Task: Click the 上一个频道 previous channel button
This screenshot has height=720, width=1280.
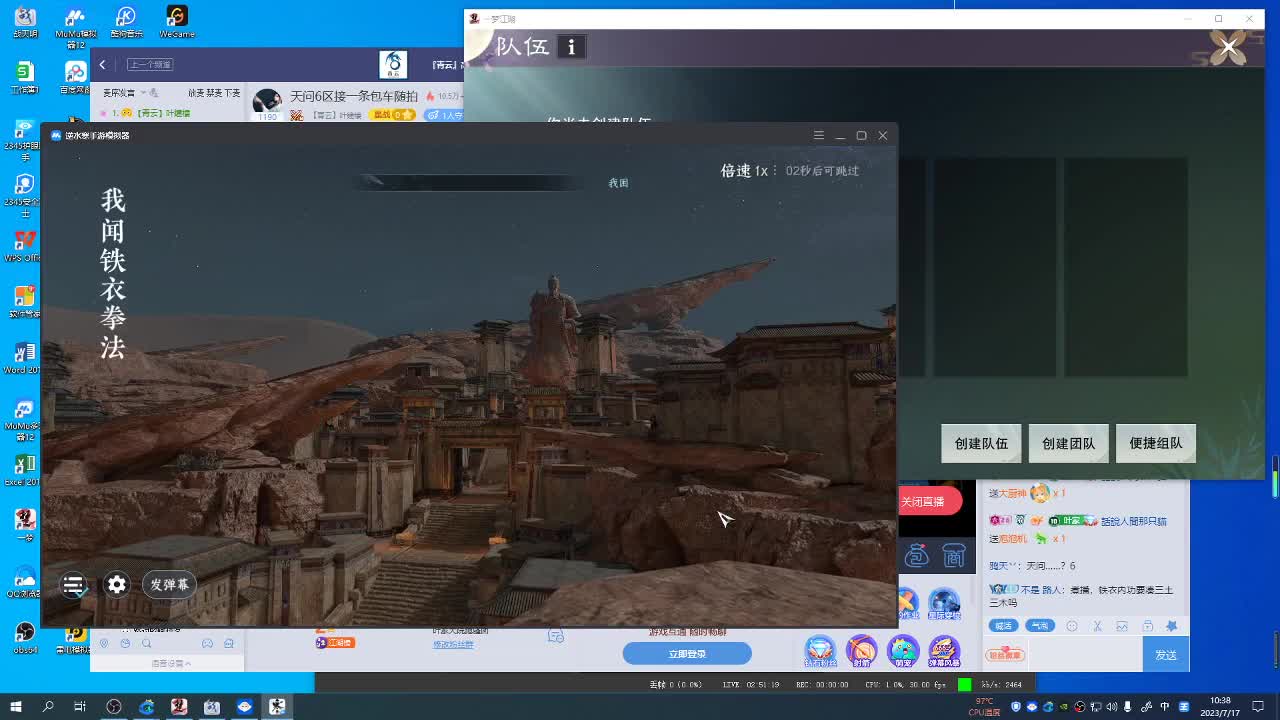Action: 150,65
